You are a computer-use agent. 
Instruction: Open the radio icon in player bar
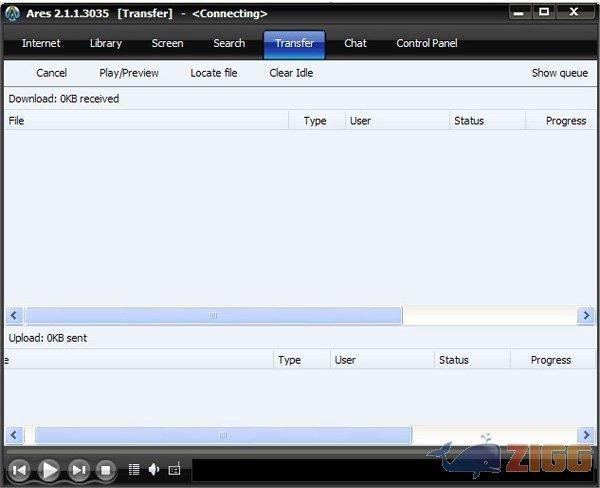(174, 470)
